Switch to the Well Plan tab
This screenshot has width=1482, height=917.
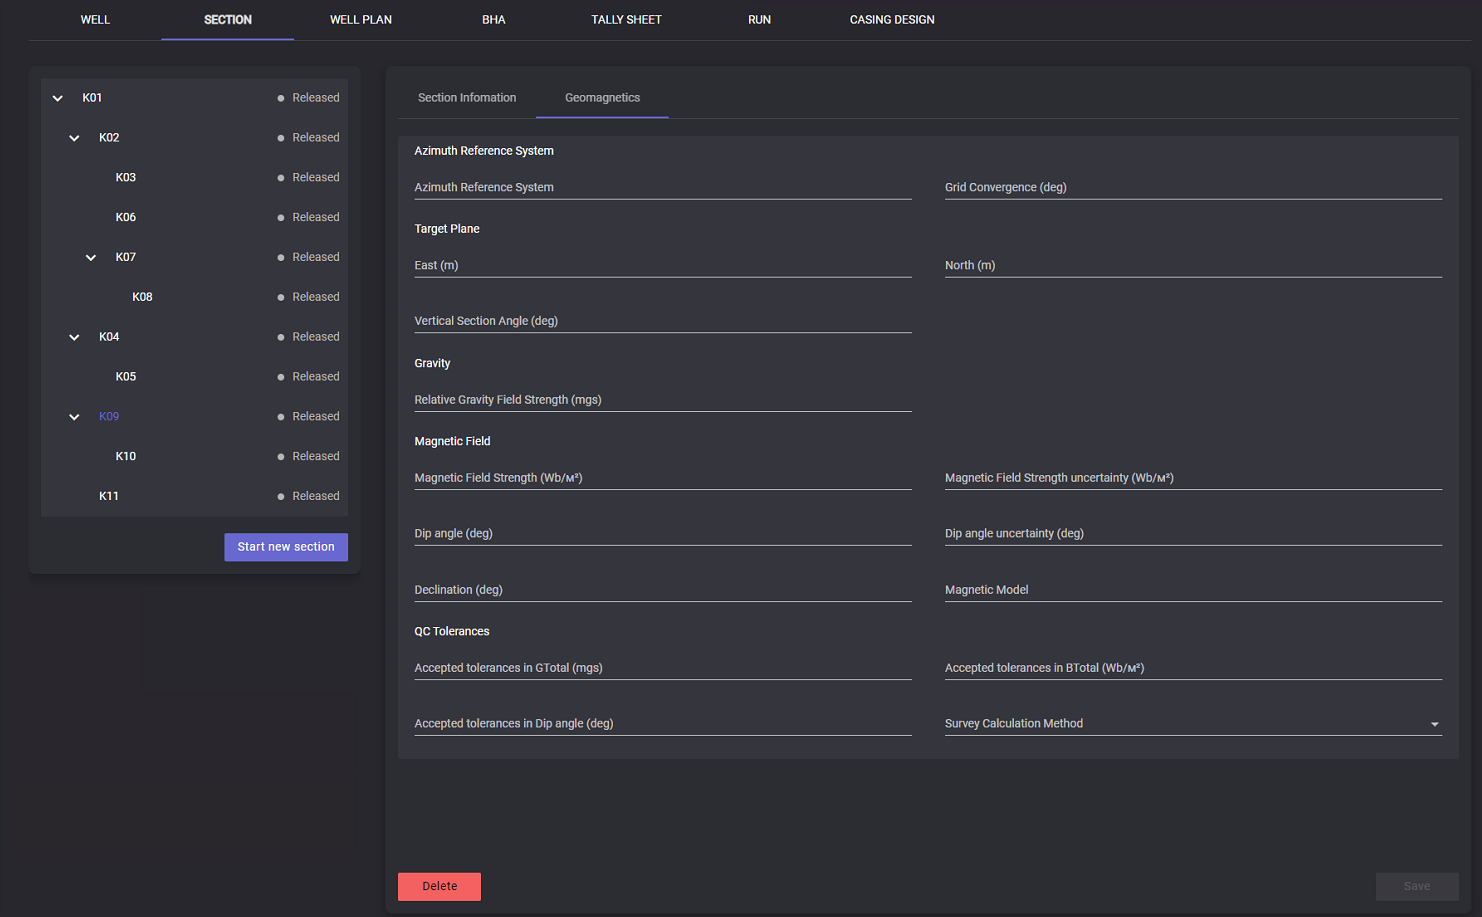coord(361,20)
